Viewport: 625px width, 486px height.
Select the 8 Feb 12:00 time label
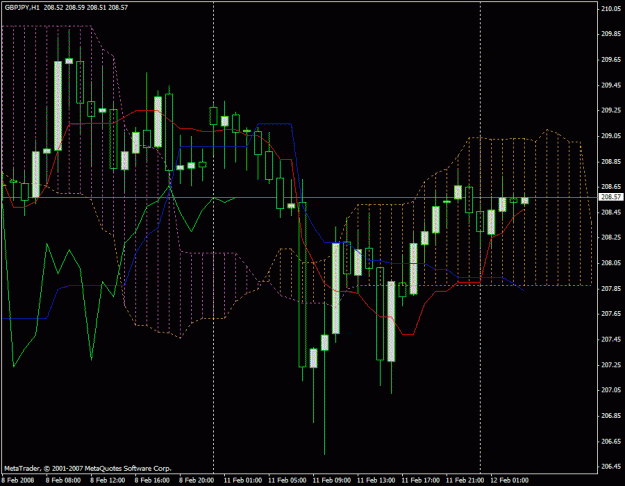click(108, 480)
